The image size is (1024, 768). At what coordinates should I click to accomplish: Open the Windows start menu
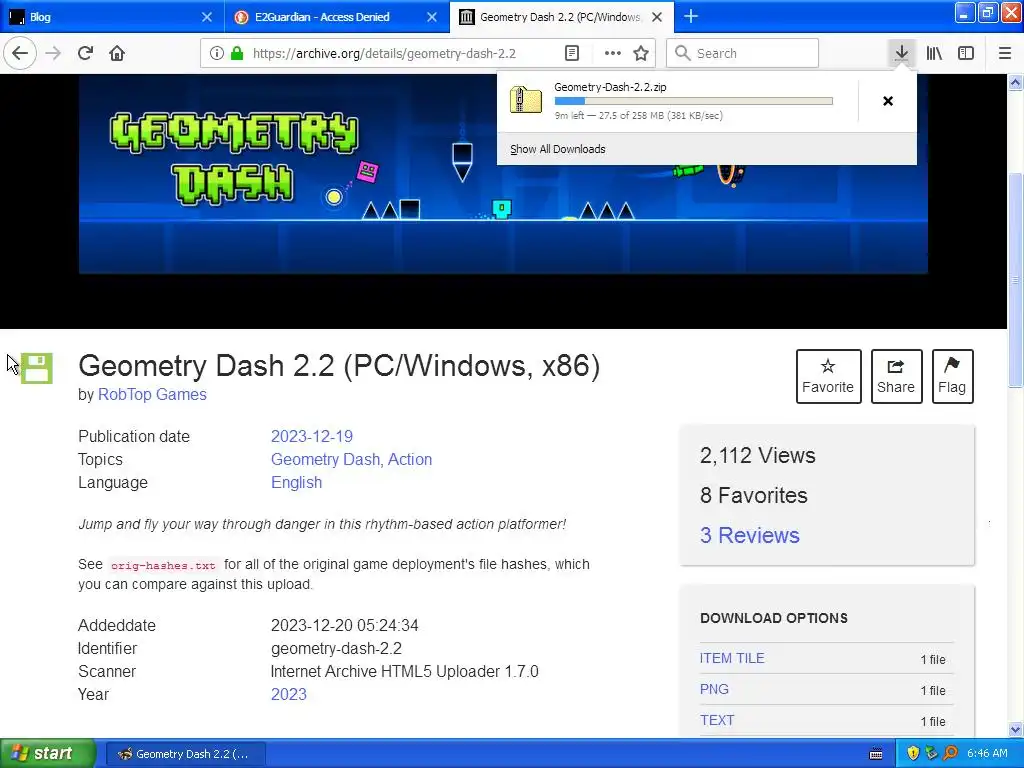[x=48, y=753]
